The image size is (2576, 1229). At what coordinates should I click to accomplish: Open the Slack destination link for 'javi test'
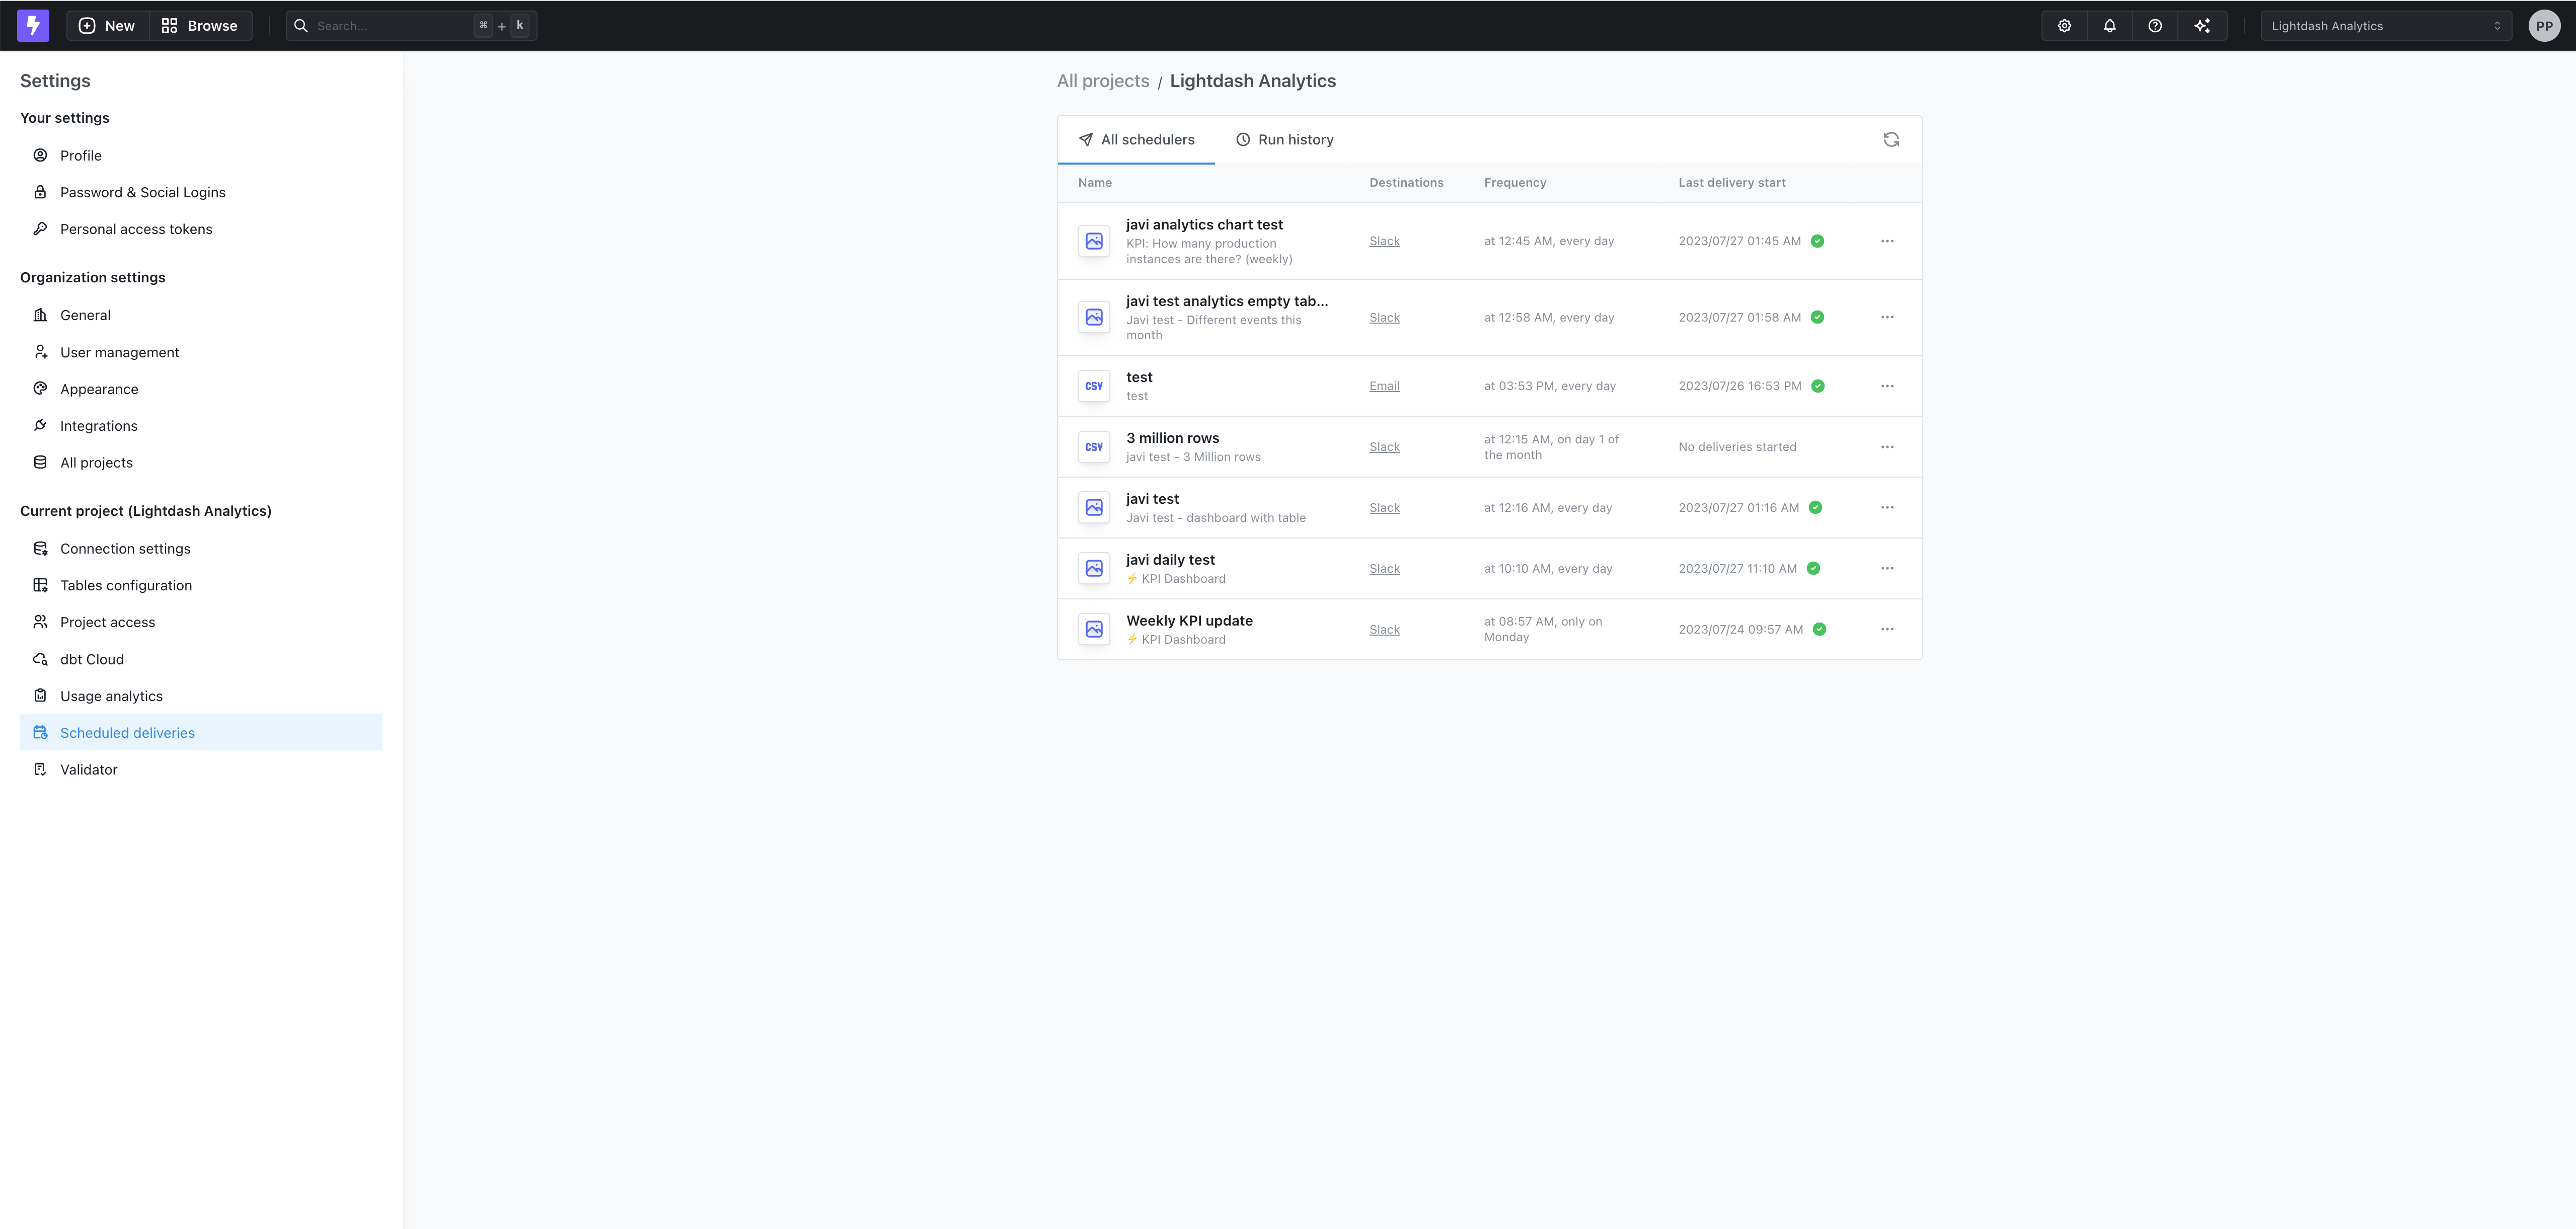(1384, 507)
